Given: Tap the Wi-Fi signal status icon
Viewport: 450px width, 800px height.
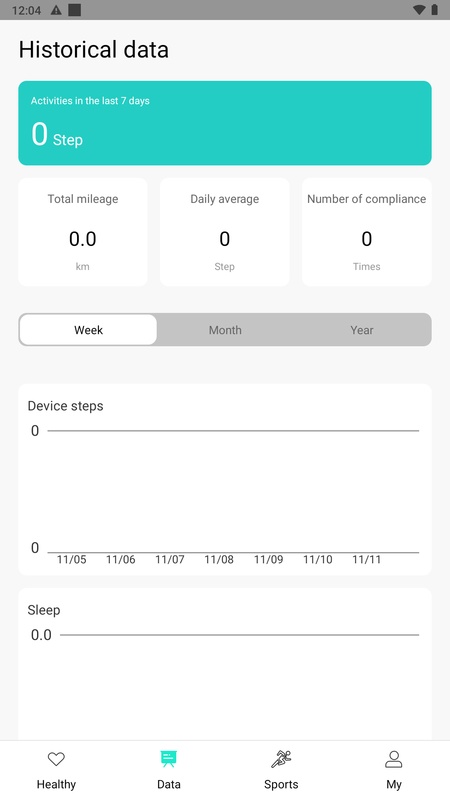Looking at the screenshot, I should pos(419,10).
